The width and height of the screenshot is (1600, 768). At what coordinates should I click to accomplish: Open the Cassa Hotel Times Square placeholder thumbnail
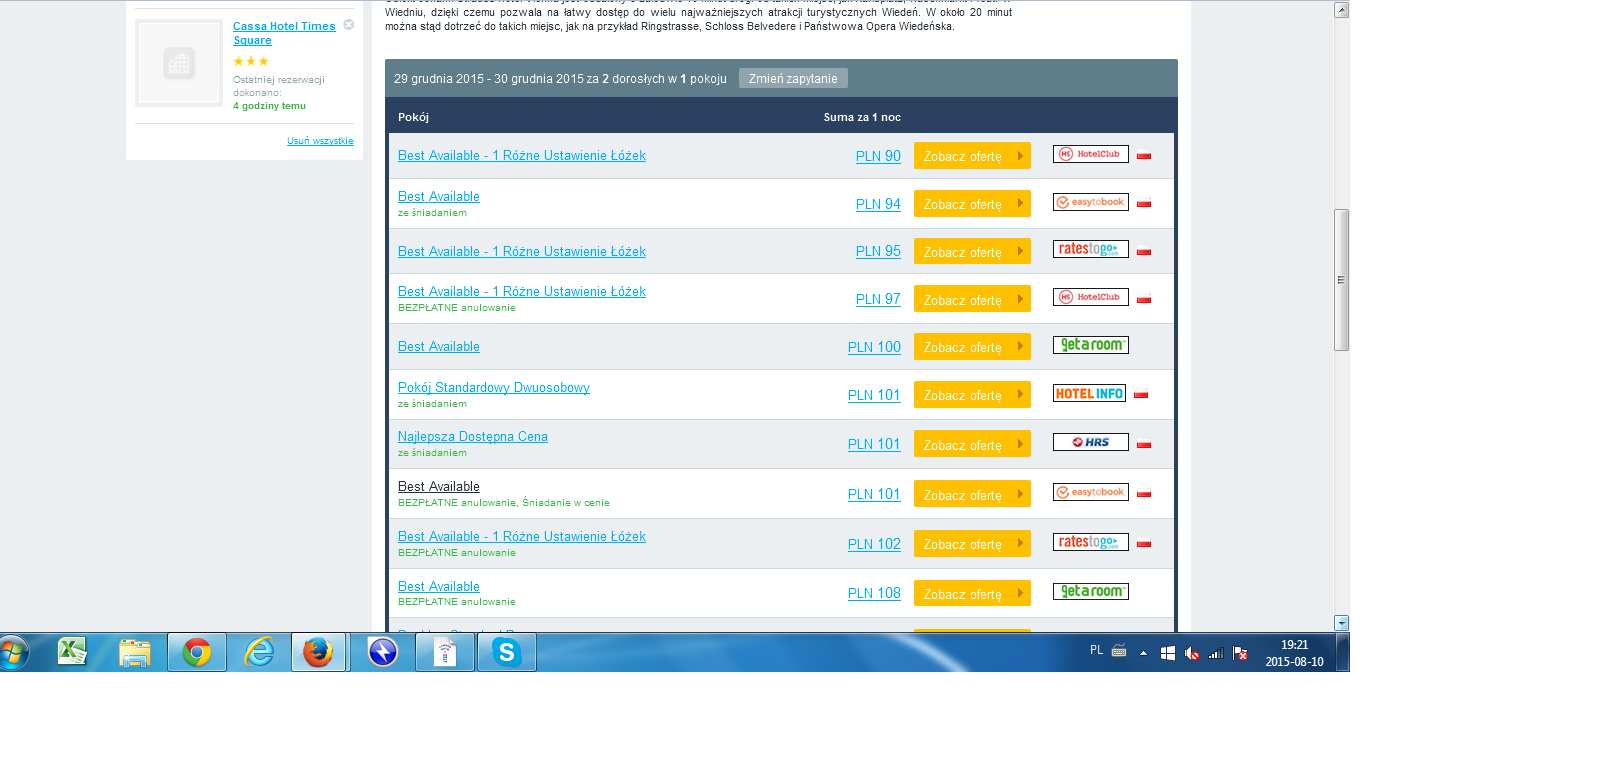[x=179, y=63]
